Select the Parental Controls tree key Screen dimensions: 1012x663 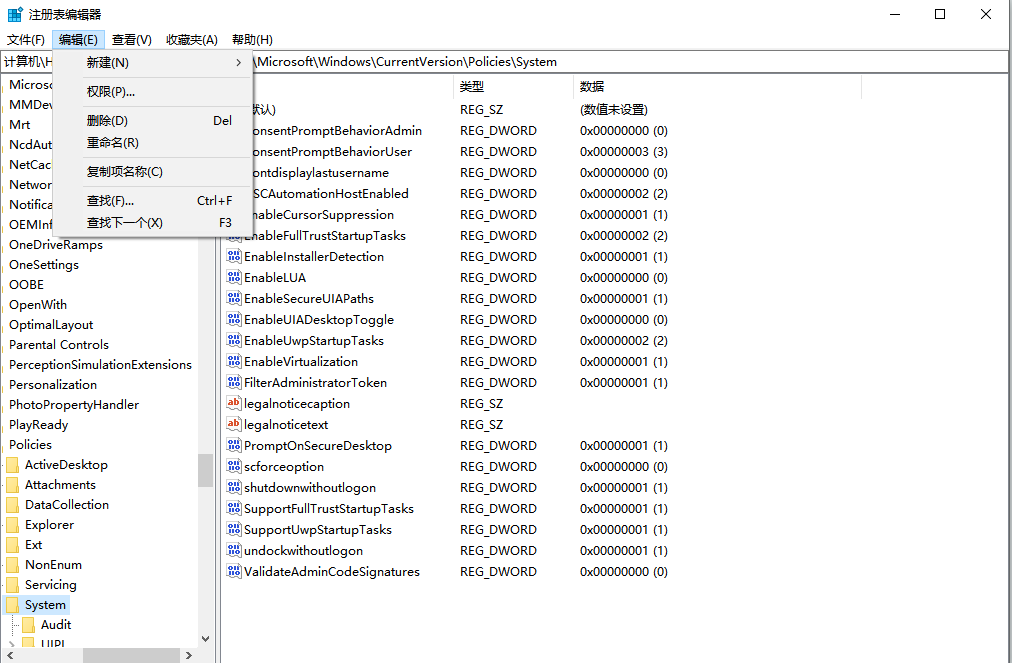(x=59, y=345)
